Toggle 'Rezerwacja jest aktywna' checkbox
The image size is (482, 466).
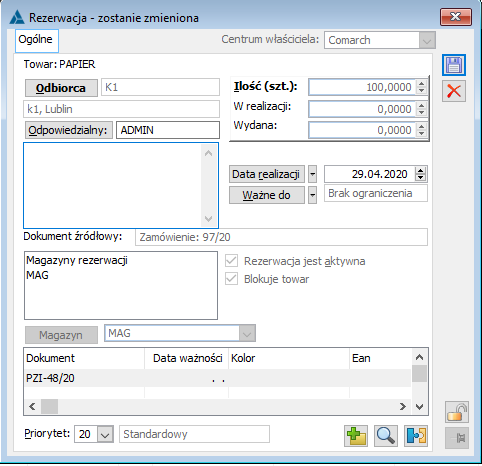[x=231, y=261]
